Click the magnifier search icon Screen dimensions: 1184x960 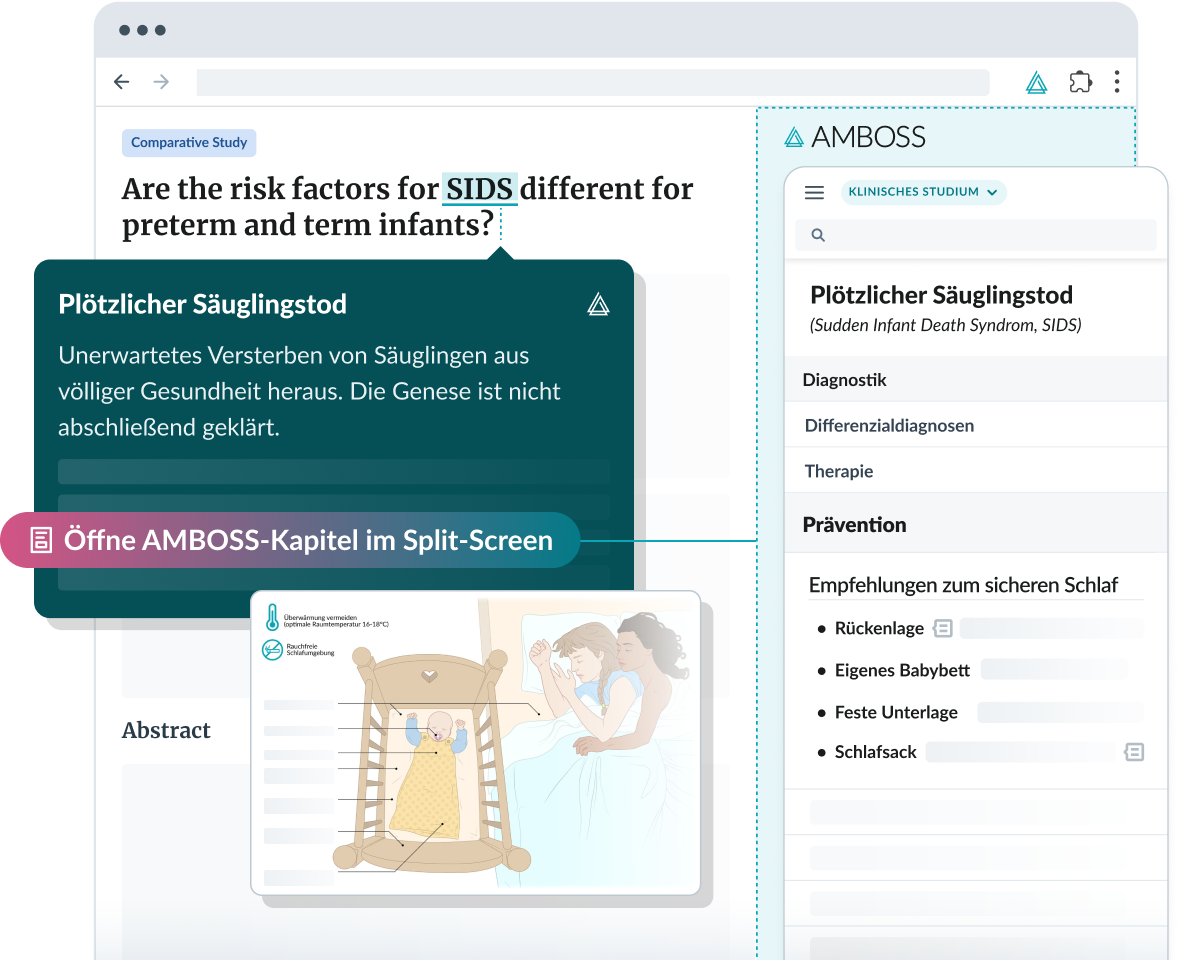point(818,235)
